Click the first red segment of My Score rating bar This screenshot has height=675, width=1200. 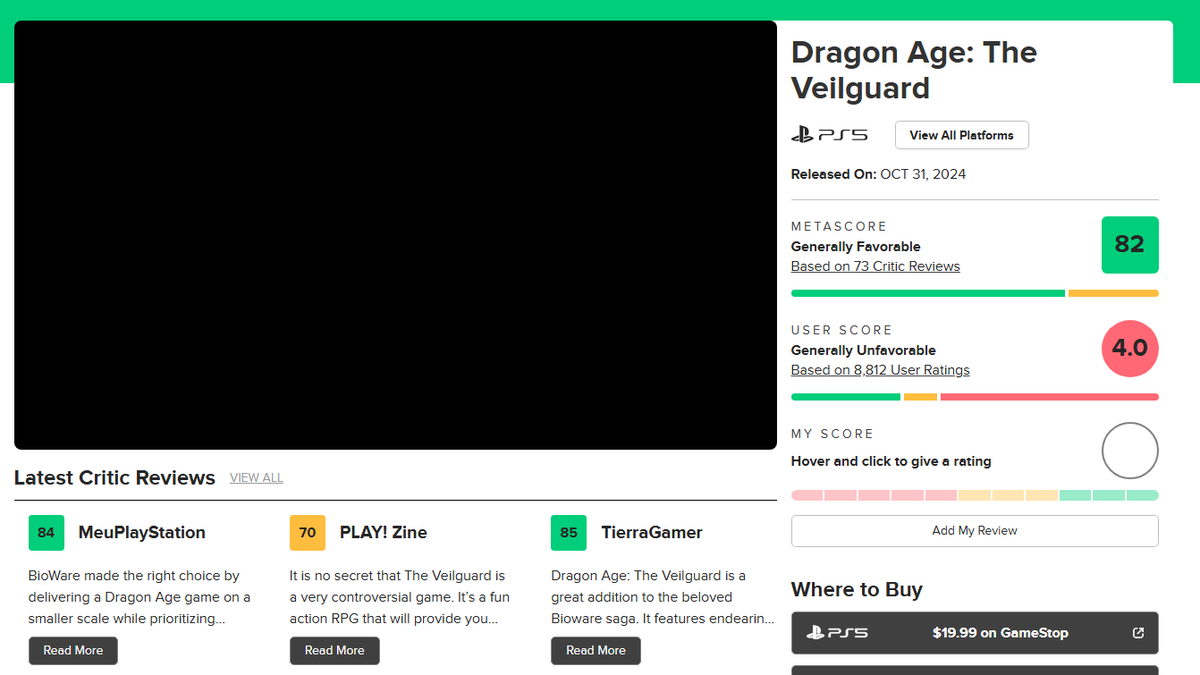point(807,495)
